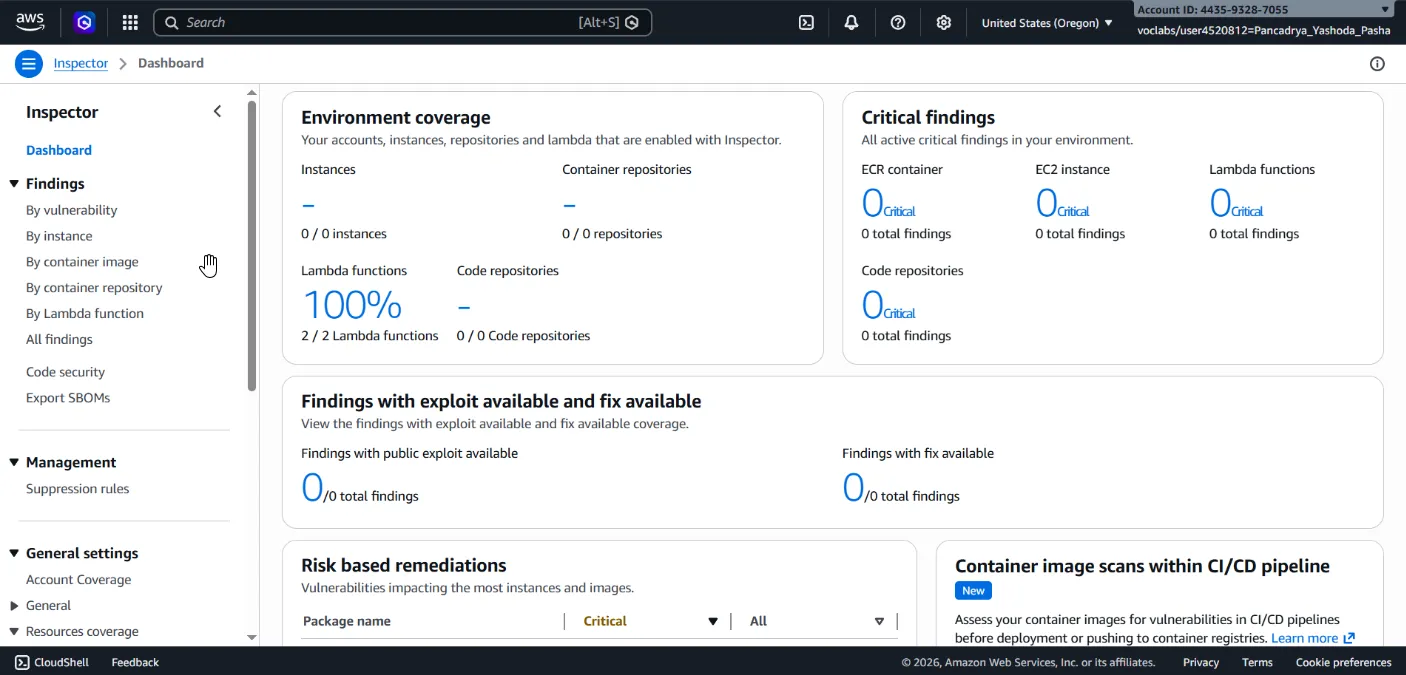This screenshot has height=675, width=1406.
Task: Click Lambda functions 0 Critical link
Action: click(1236, 205)
